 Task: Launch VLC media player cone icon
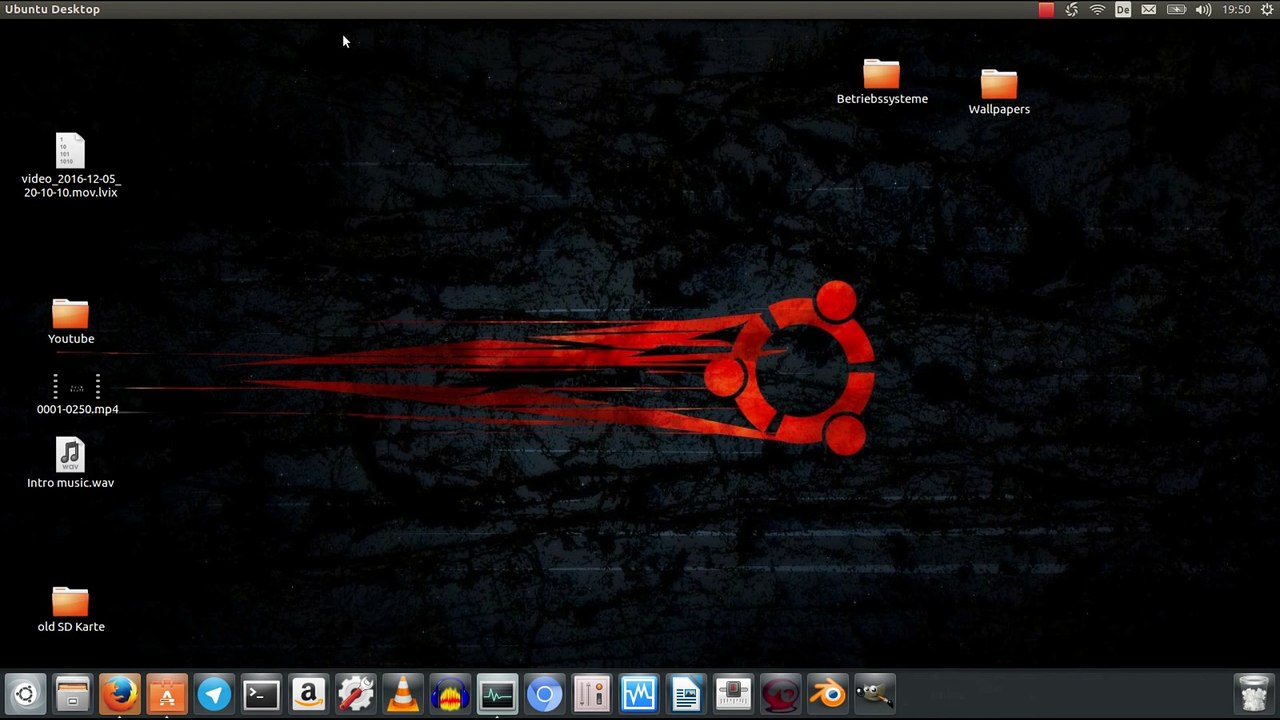[x=403, y=694]
